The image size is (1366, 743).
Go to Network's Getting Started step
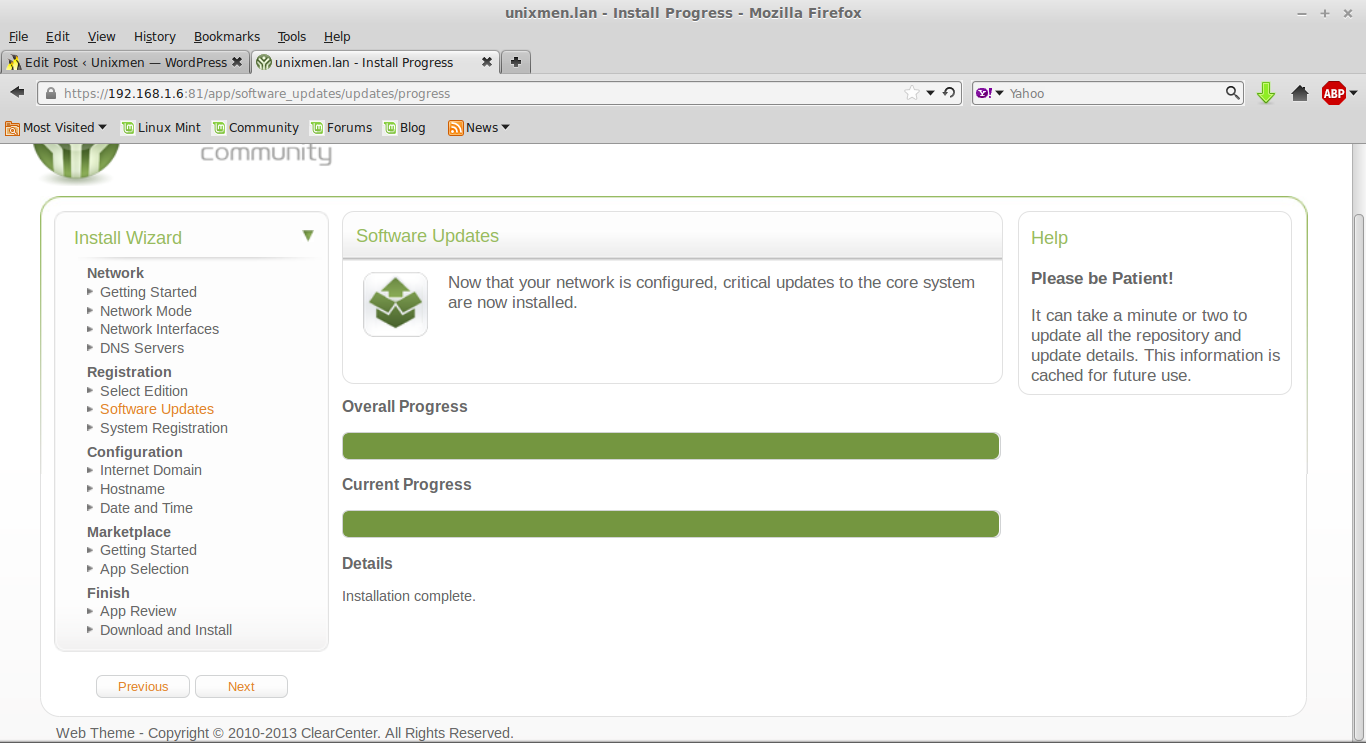pos(148,292)
